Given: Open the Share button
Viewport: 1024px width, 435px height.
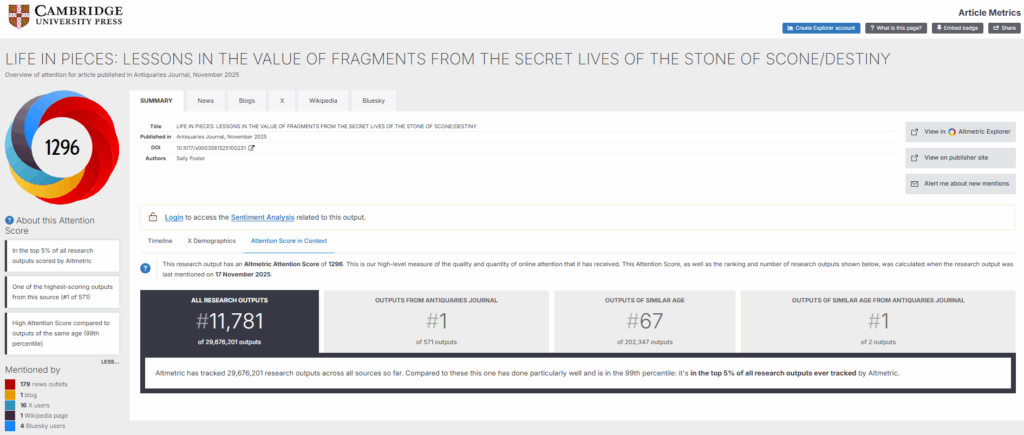Looking at the screenshot, I should point(1003,28).
